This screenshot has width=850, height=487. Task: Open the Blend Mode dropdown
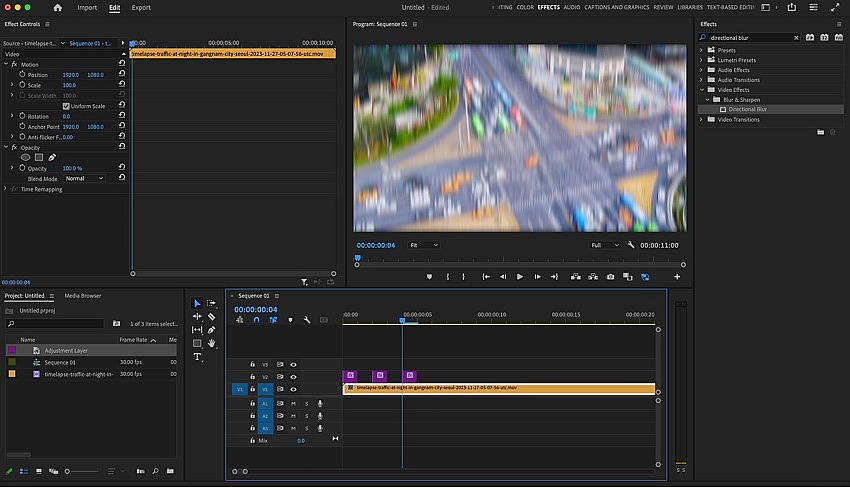coord(84,178)
